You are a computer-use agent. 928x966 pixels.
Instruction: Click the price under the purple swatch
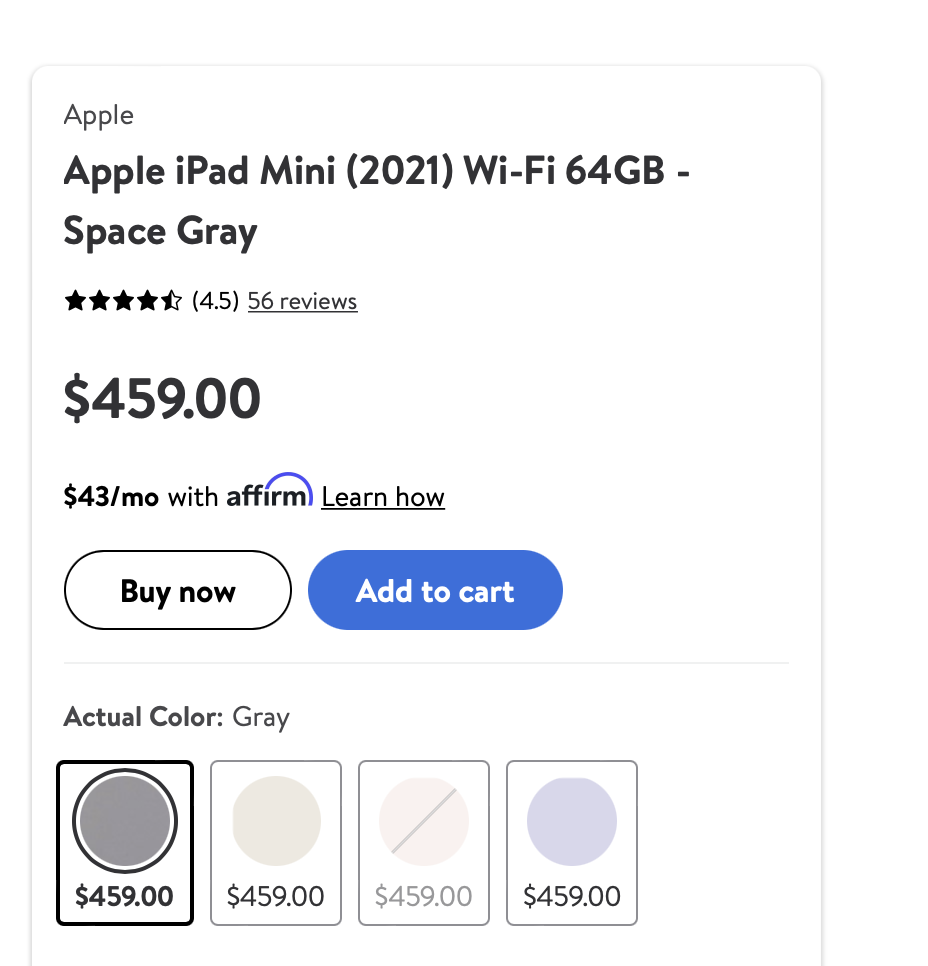(572, 896)
